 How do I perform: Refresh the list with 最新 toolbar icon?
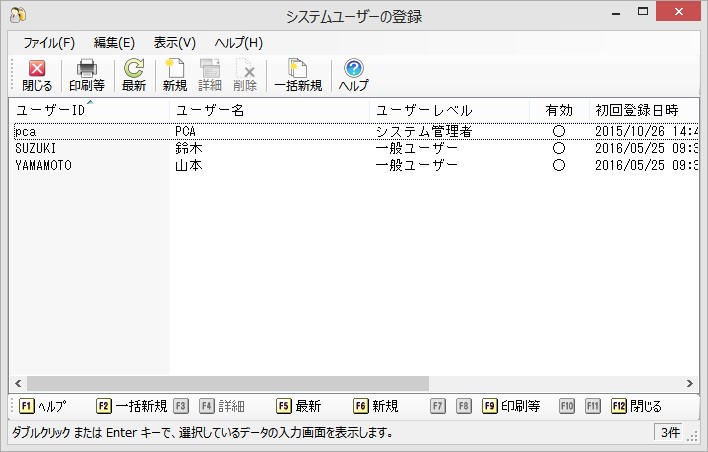coord(134,75)
